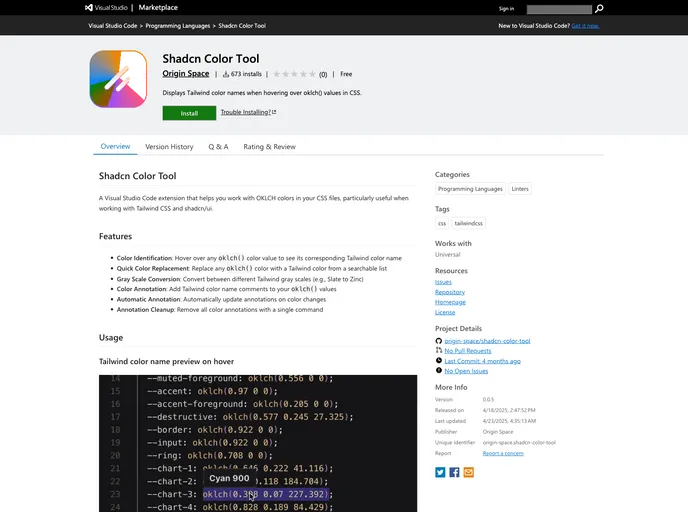
Task: Share extension on Facebook
Action: pyautogui.click(x=454, y=472)
